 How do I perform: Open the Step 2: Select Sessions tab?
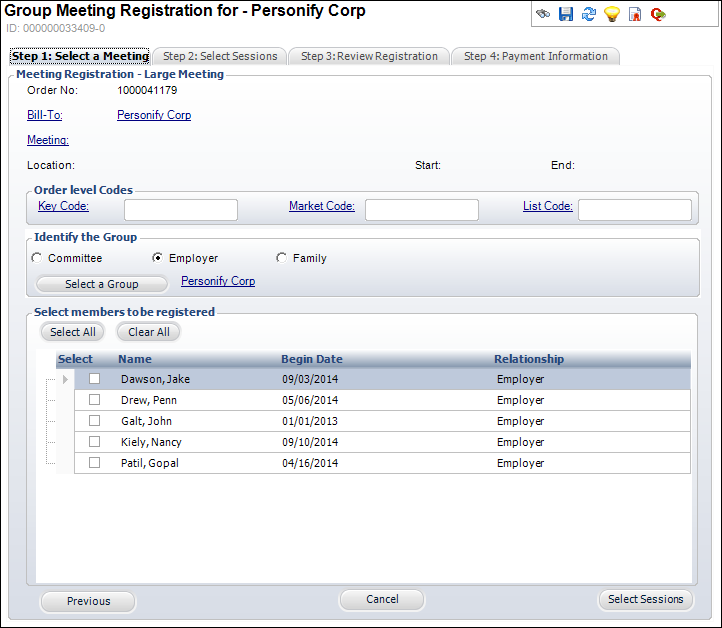point(220,56)
